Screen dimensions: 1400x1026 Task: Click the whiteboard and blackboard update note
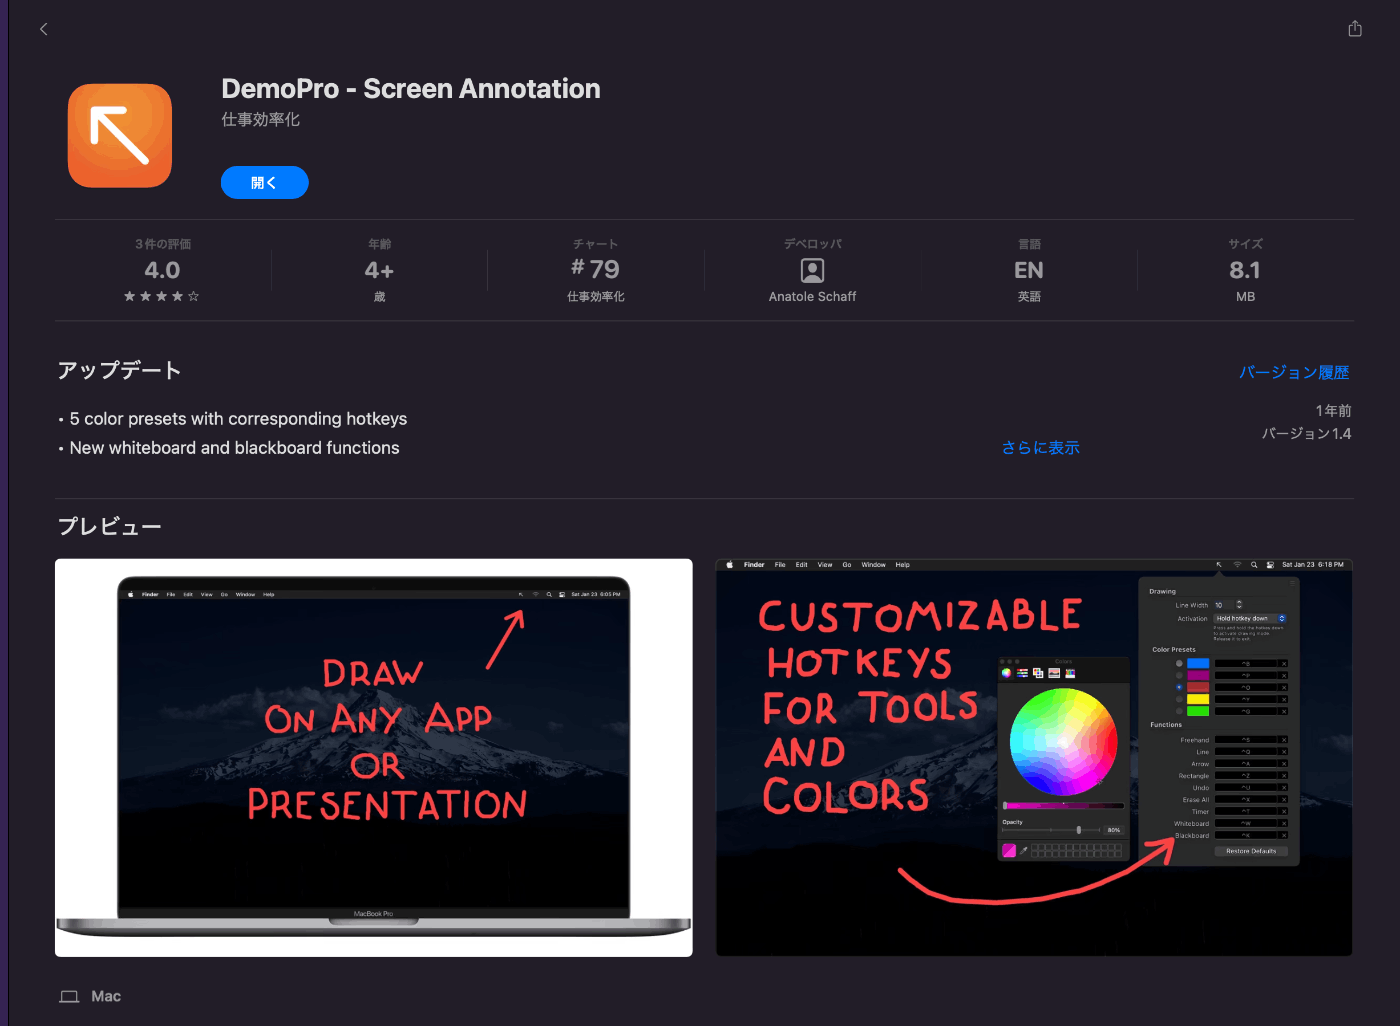pos(234,448)
